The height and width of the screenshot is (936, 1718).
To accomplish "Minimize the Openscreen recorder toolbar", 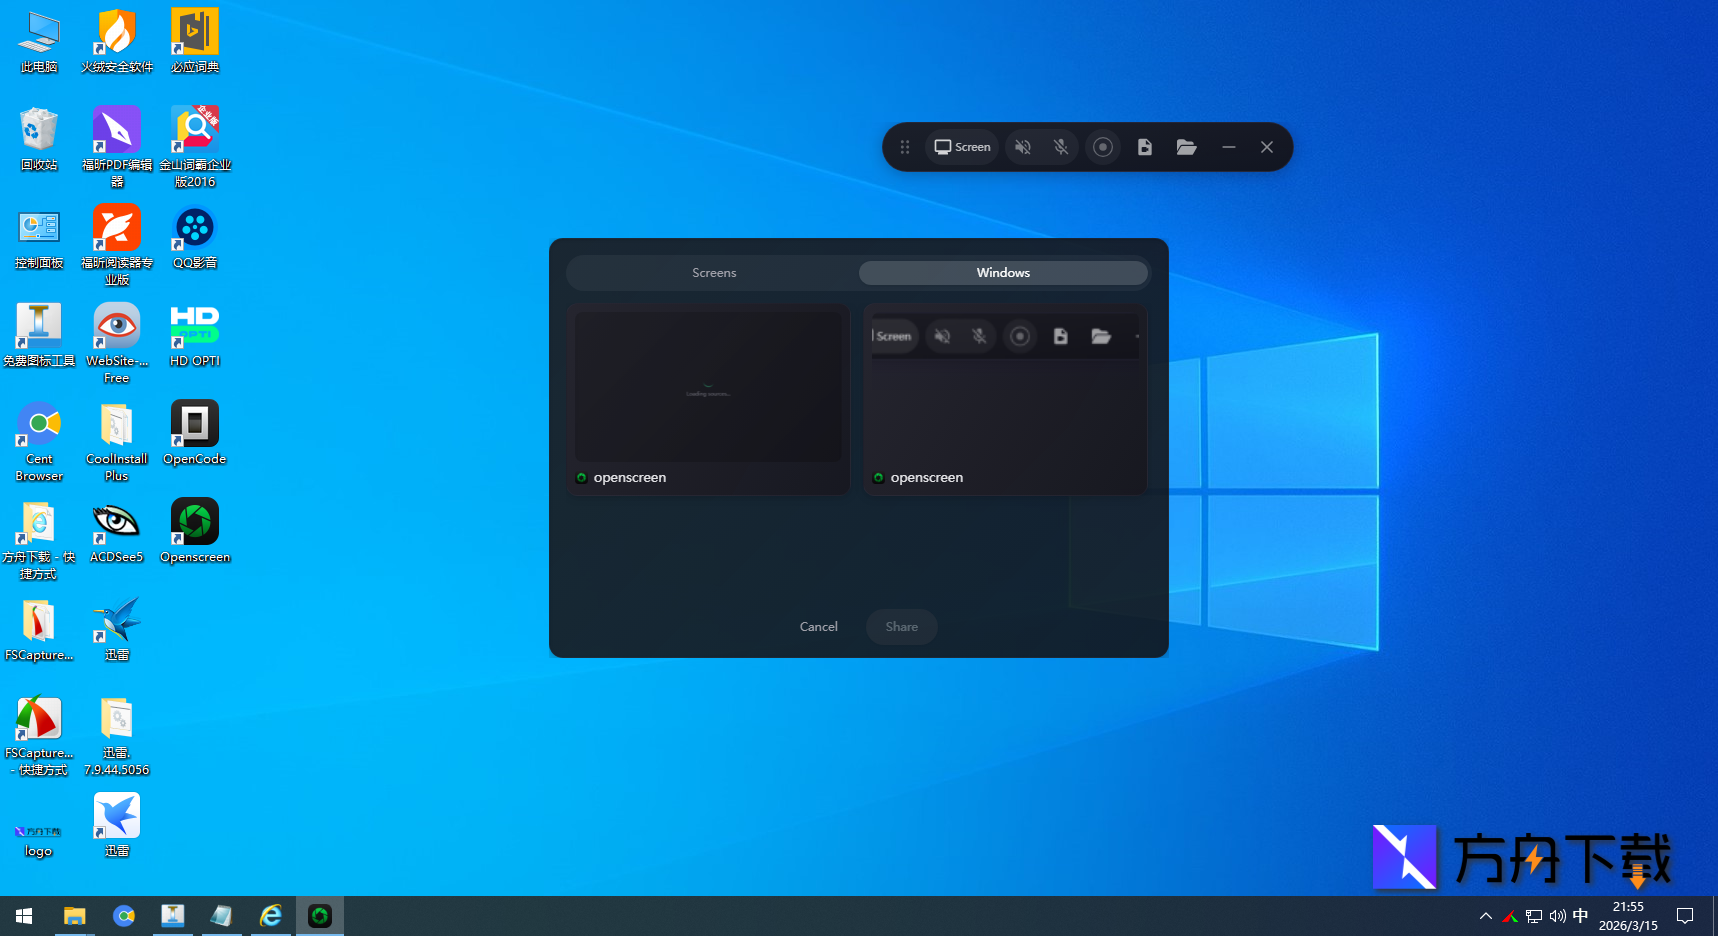I will click(x=1228, y=147).
